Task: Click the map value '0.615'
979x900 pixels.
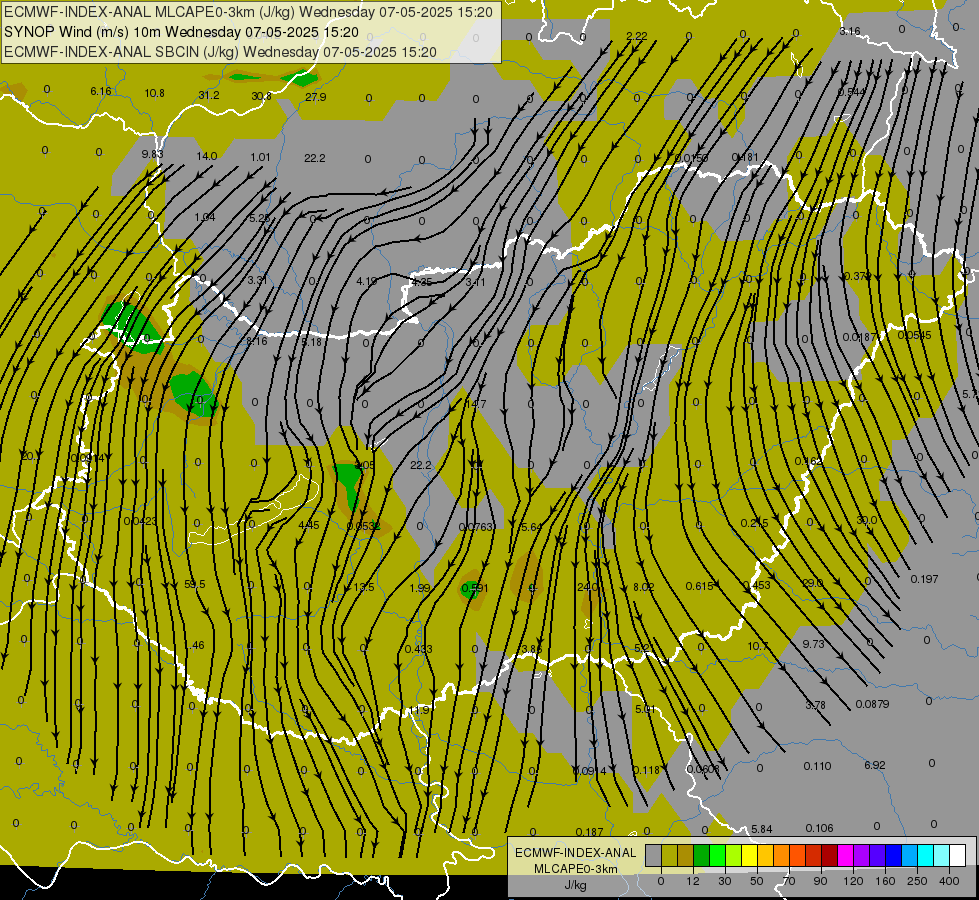Action: [x=699, y=586]
